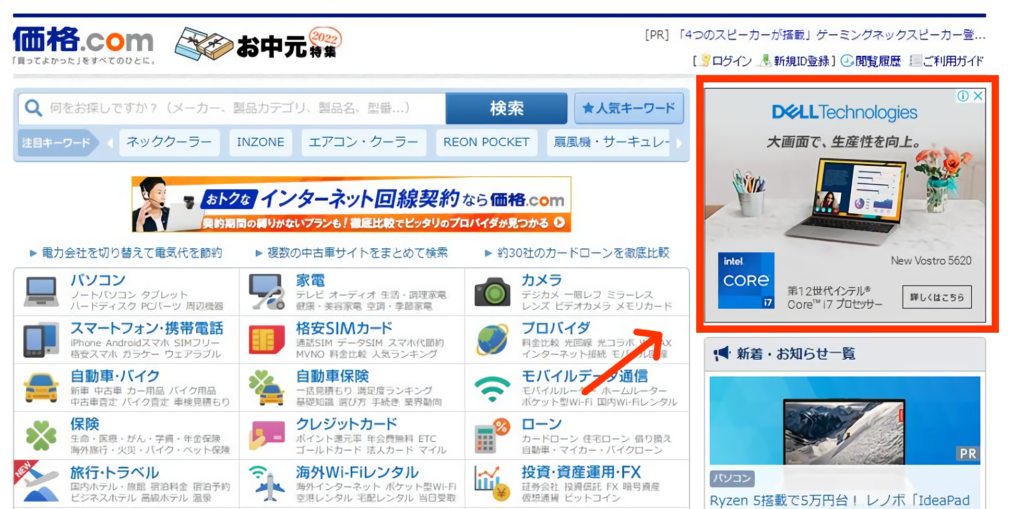
Task: Open 電力会社を切り替えて電気代を節約 link
Action: (x=131, y=252)
